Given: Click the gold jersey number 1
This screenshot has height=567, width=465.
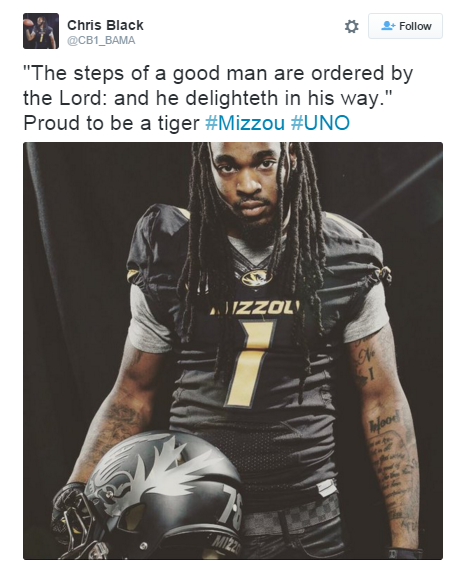Looking at the screenshot, I should (x=250, y=363).
